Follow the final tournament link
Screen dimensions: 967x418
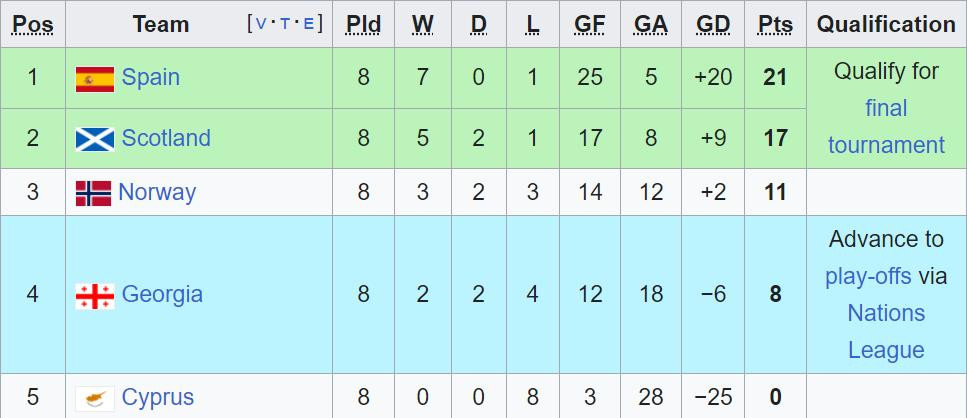(886, 126)
